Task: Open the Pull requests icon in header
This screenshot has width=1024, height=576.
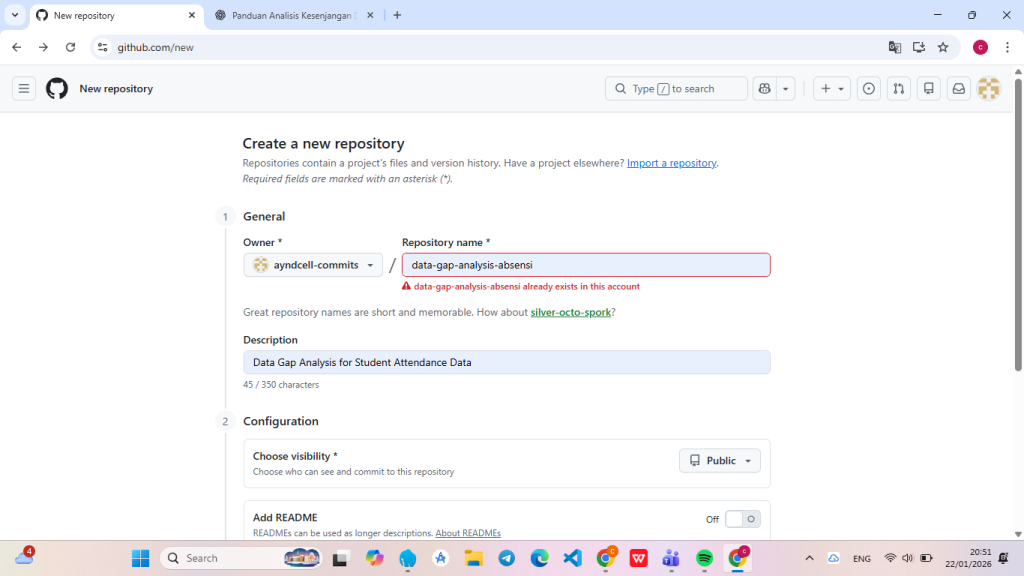Action: pyautogui.click(x=899, y=89)
